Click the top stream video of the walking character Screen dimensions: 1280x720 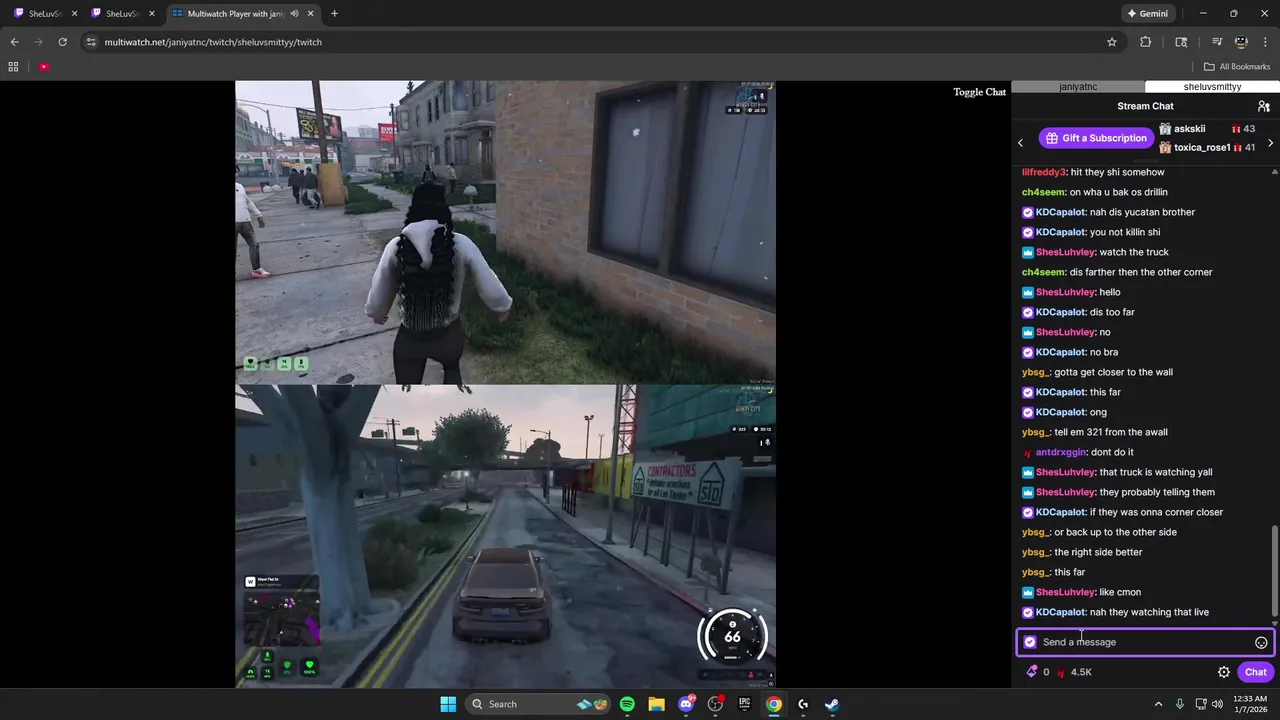[505, 232]
